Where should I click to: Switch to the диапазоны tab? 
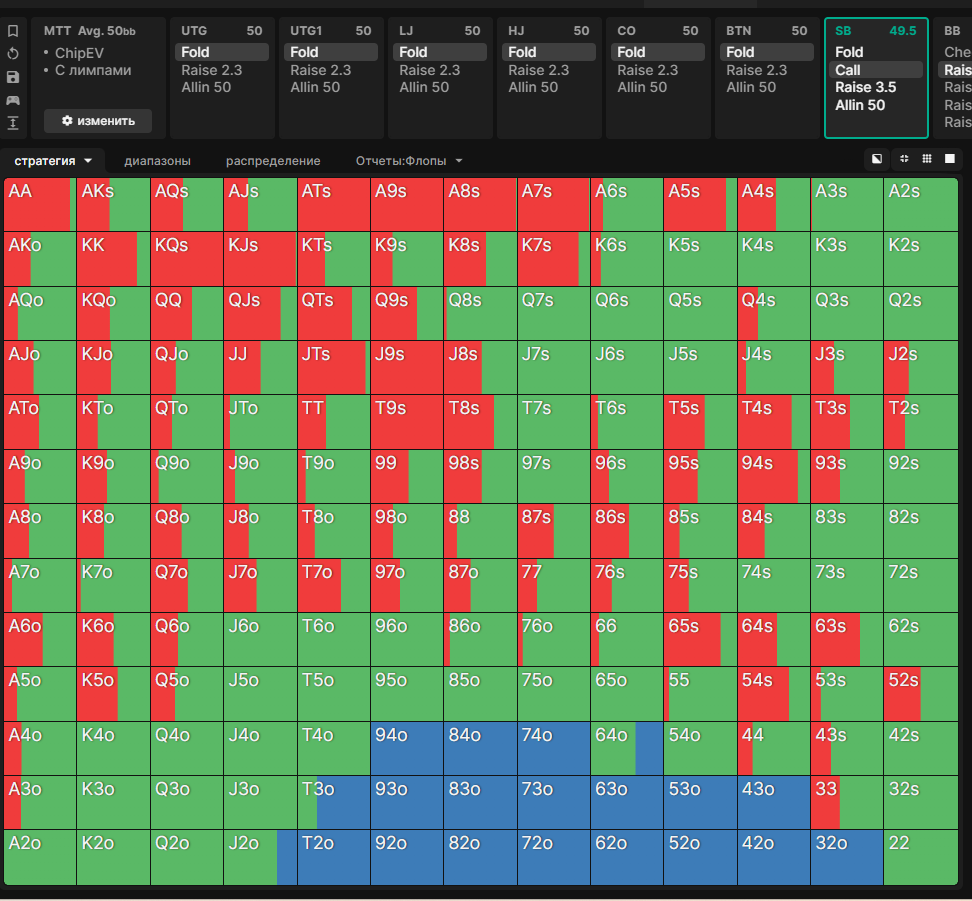click(157, 161)
